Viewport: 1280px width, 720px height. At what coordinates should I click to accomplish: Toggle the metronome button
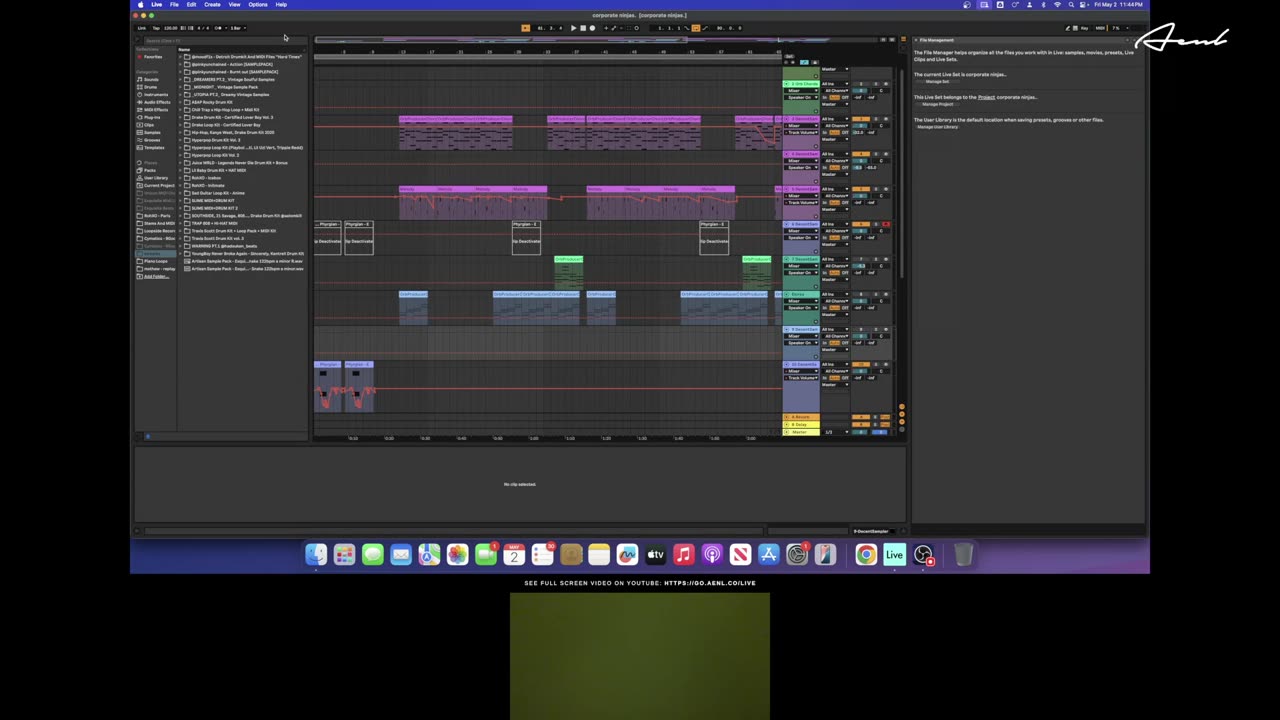(219, 28)
